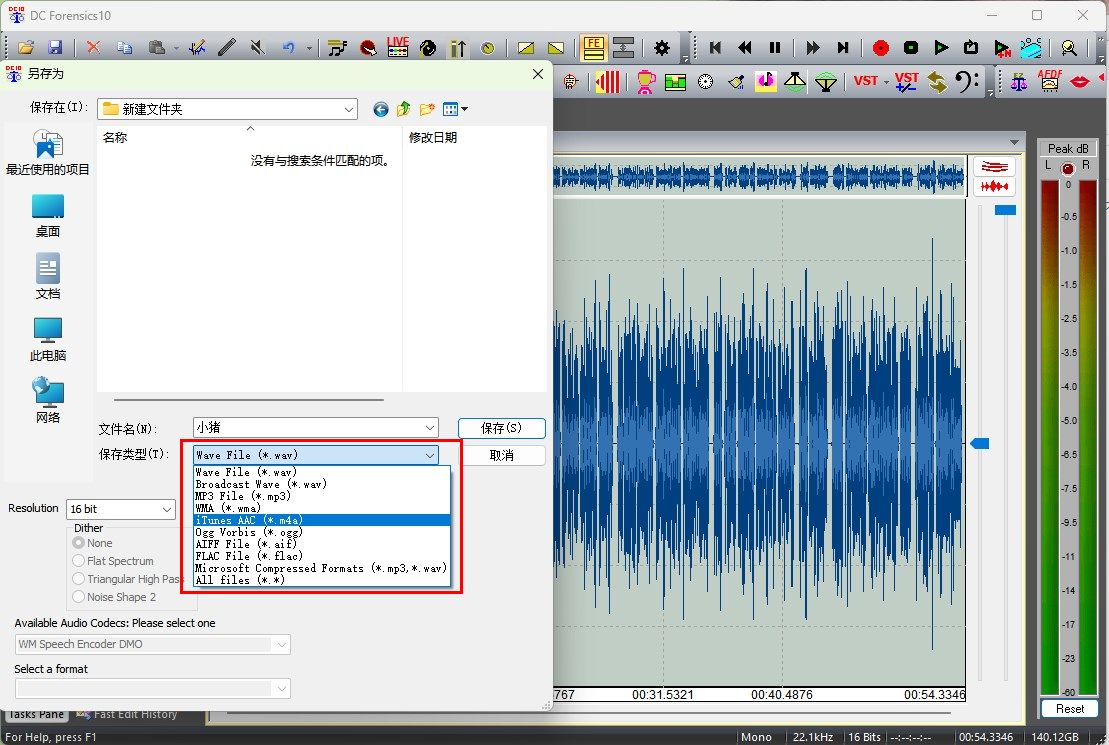Select the Noise Shape 2 dither option

coord(78,597)
